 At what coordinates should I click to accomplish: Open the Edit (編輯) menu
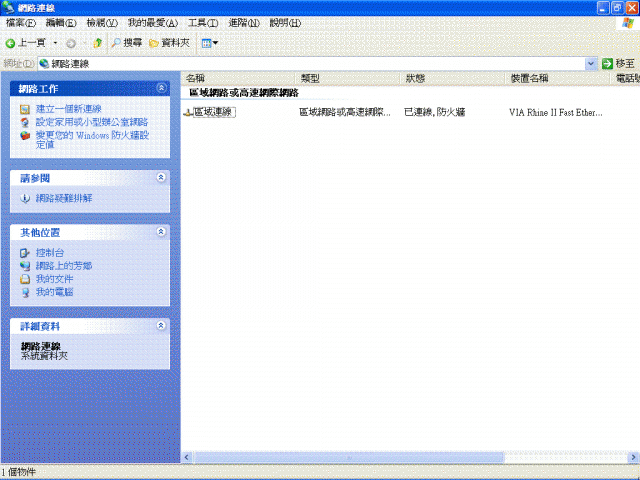point(61,23)
